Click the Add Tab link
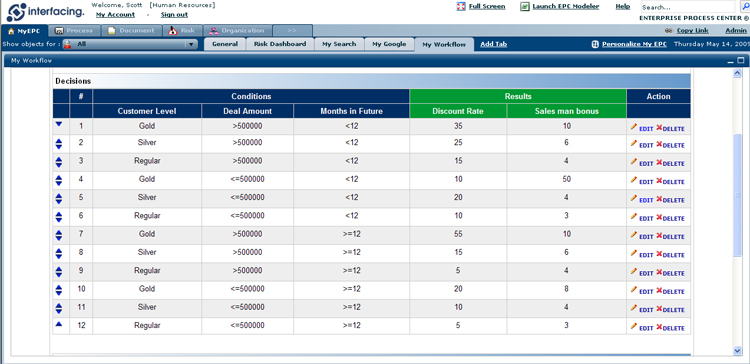The width and height of the screenshot is (750, 364). point(494,44)
